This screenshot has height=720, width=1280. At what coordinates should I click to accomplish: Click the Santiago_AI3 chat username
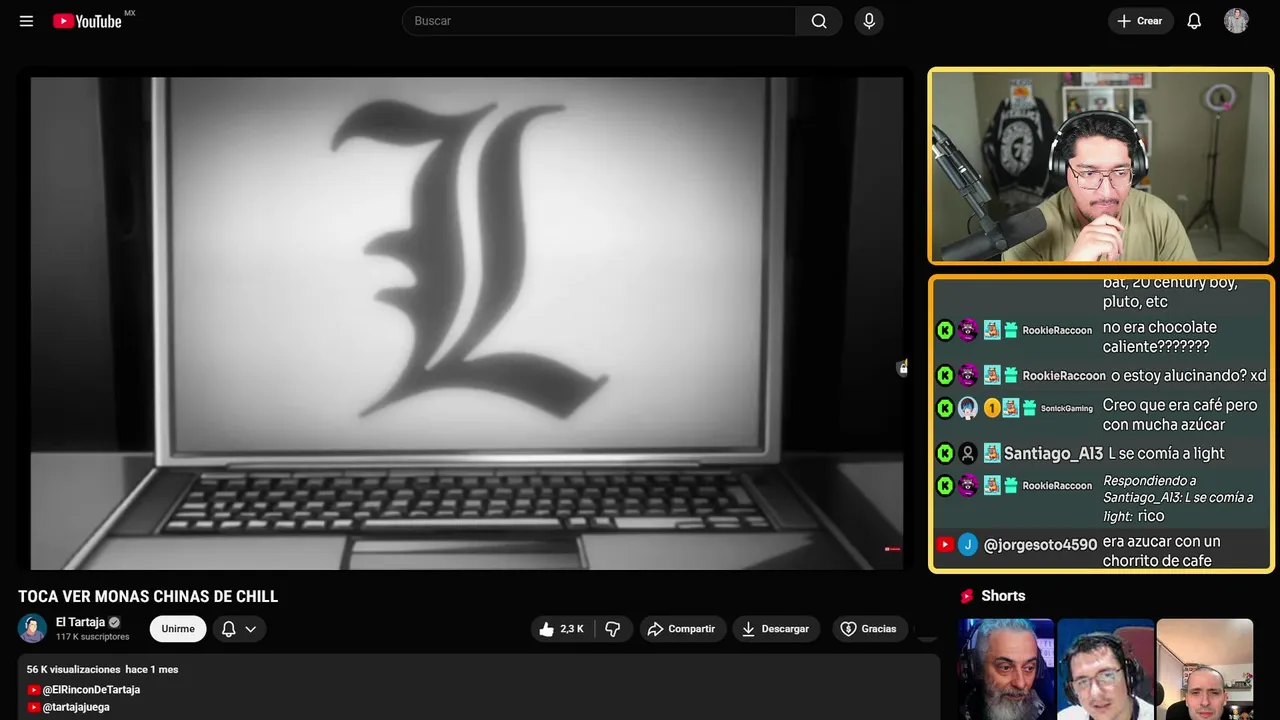click(1053, 454)
